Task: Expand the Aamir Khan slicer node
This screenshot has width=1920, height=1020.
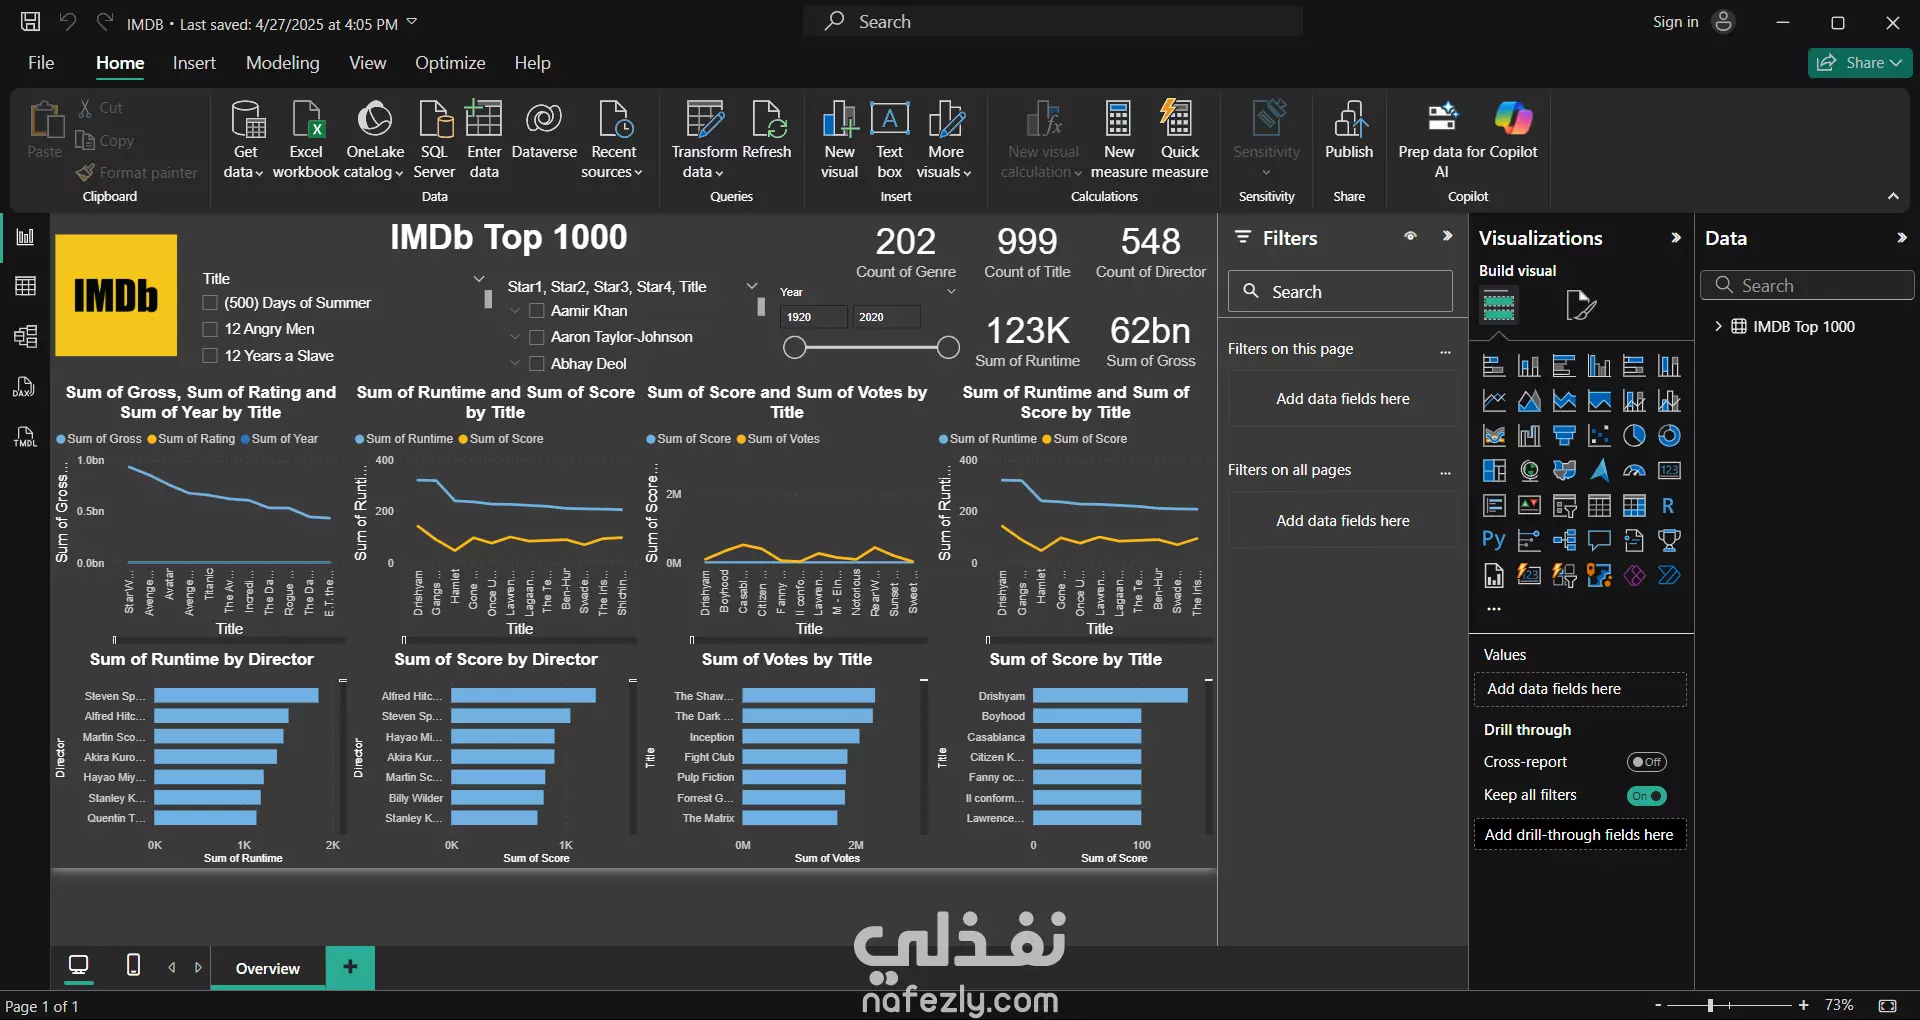Action: pyautogui.click(x=515, y=311)
